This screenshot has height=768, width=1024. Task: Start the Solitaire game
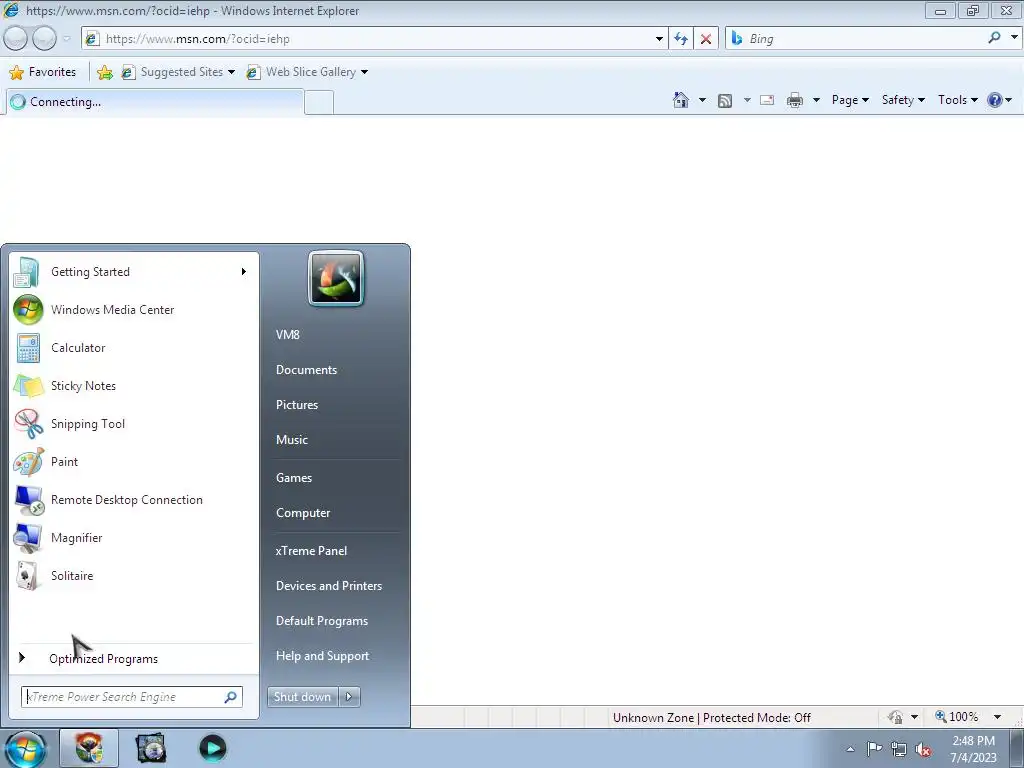click(x=134, y=575)
